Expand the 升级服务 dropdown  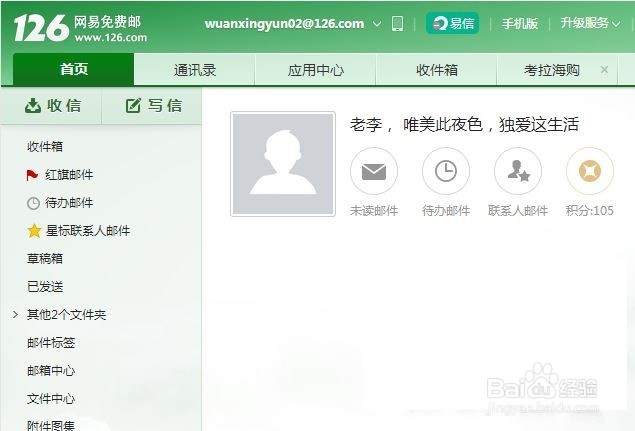(x=590, y=23)
